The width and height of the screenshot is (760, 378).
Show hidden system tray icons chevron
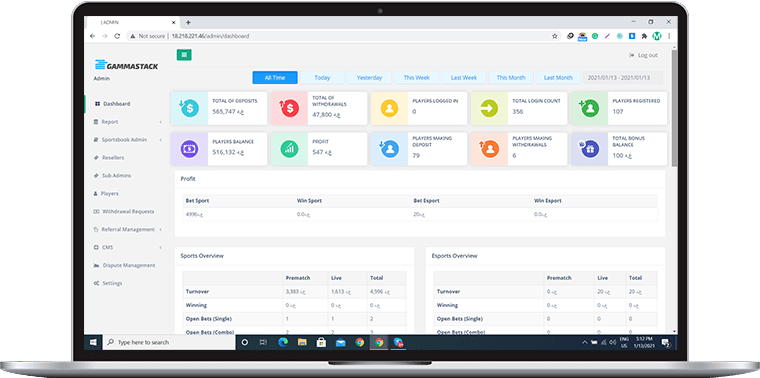(x=585, y=343)
